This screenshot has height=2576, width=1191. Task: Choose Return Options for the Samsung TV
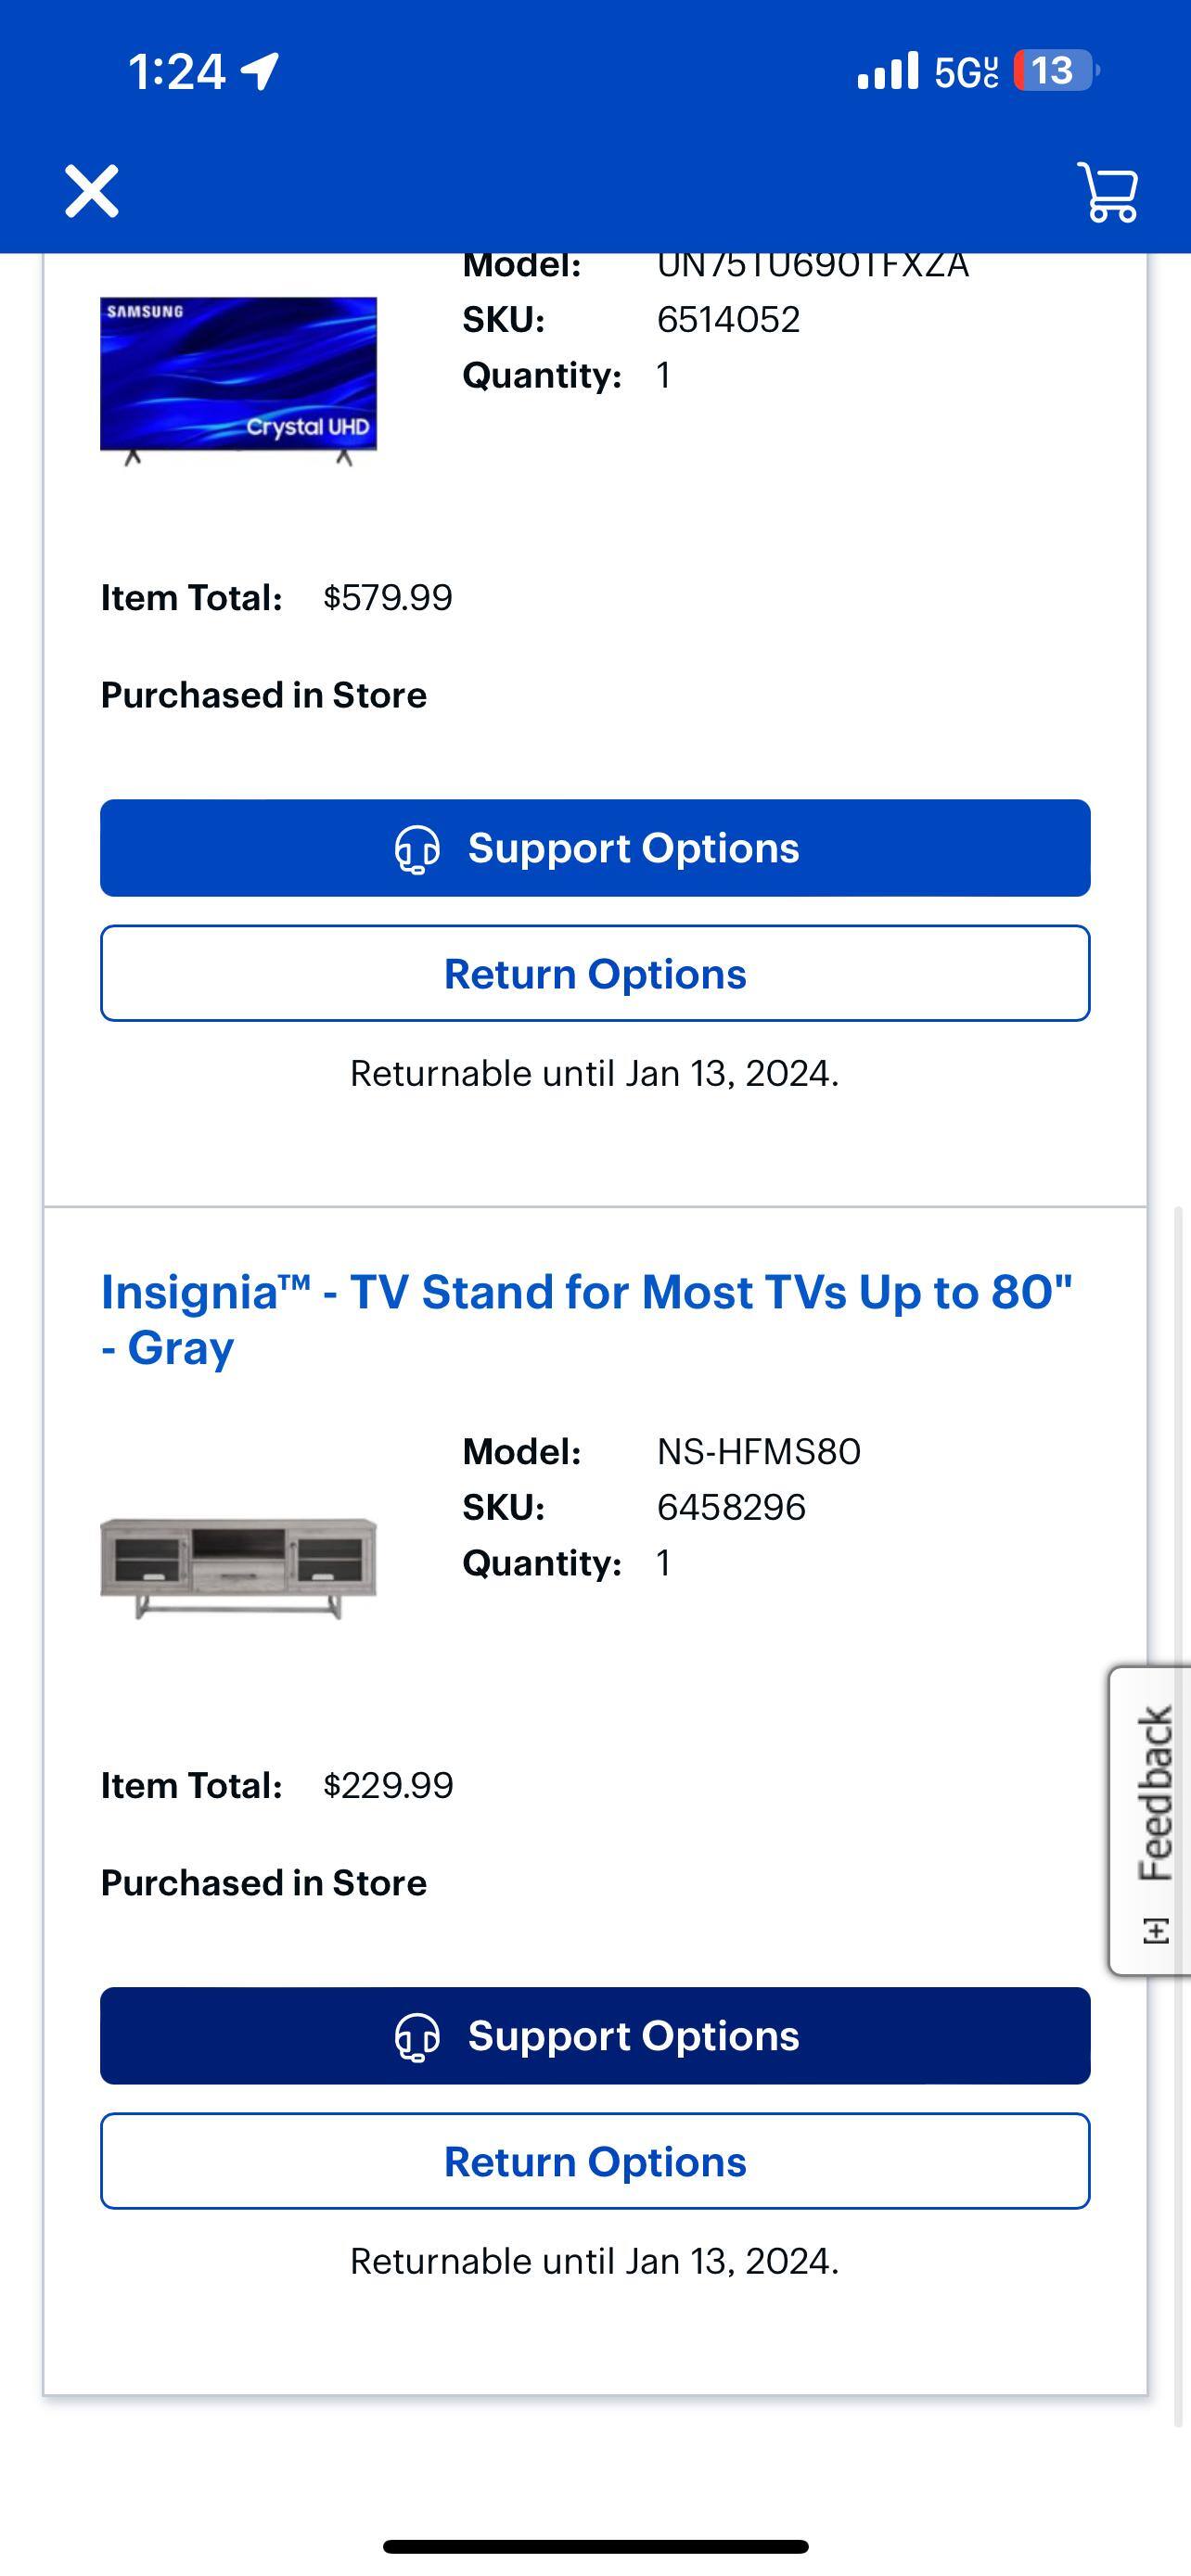point(595,973)
